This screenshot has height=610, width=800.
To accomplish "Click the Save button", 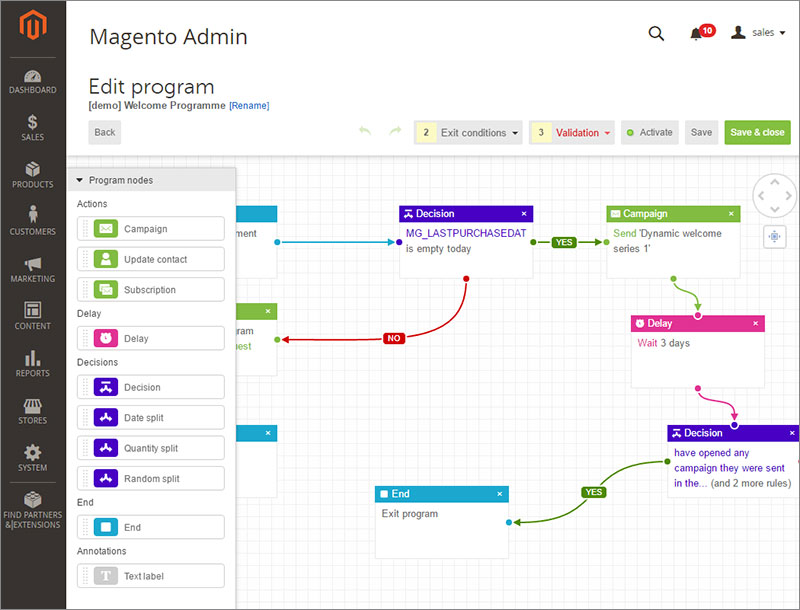I will click(702, 133).
